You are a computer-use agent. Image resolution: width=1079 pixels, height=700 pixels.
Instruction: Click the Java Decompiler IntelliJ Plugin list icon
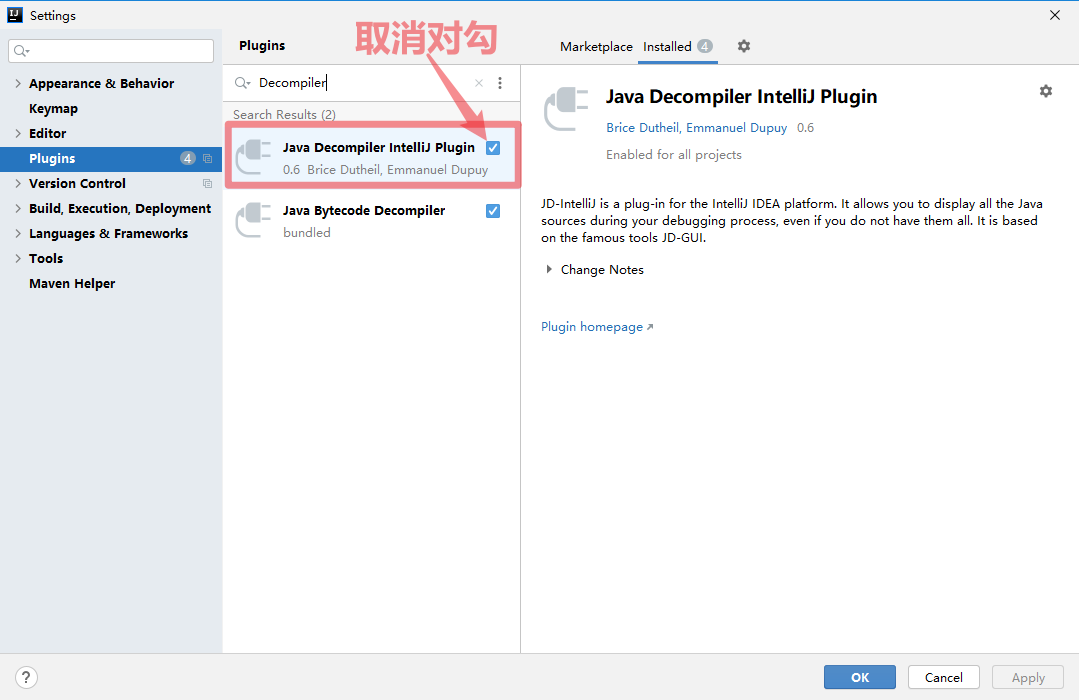[x=253, y=157]
